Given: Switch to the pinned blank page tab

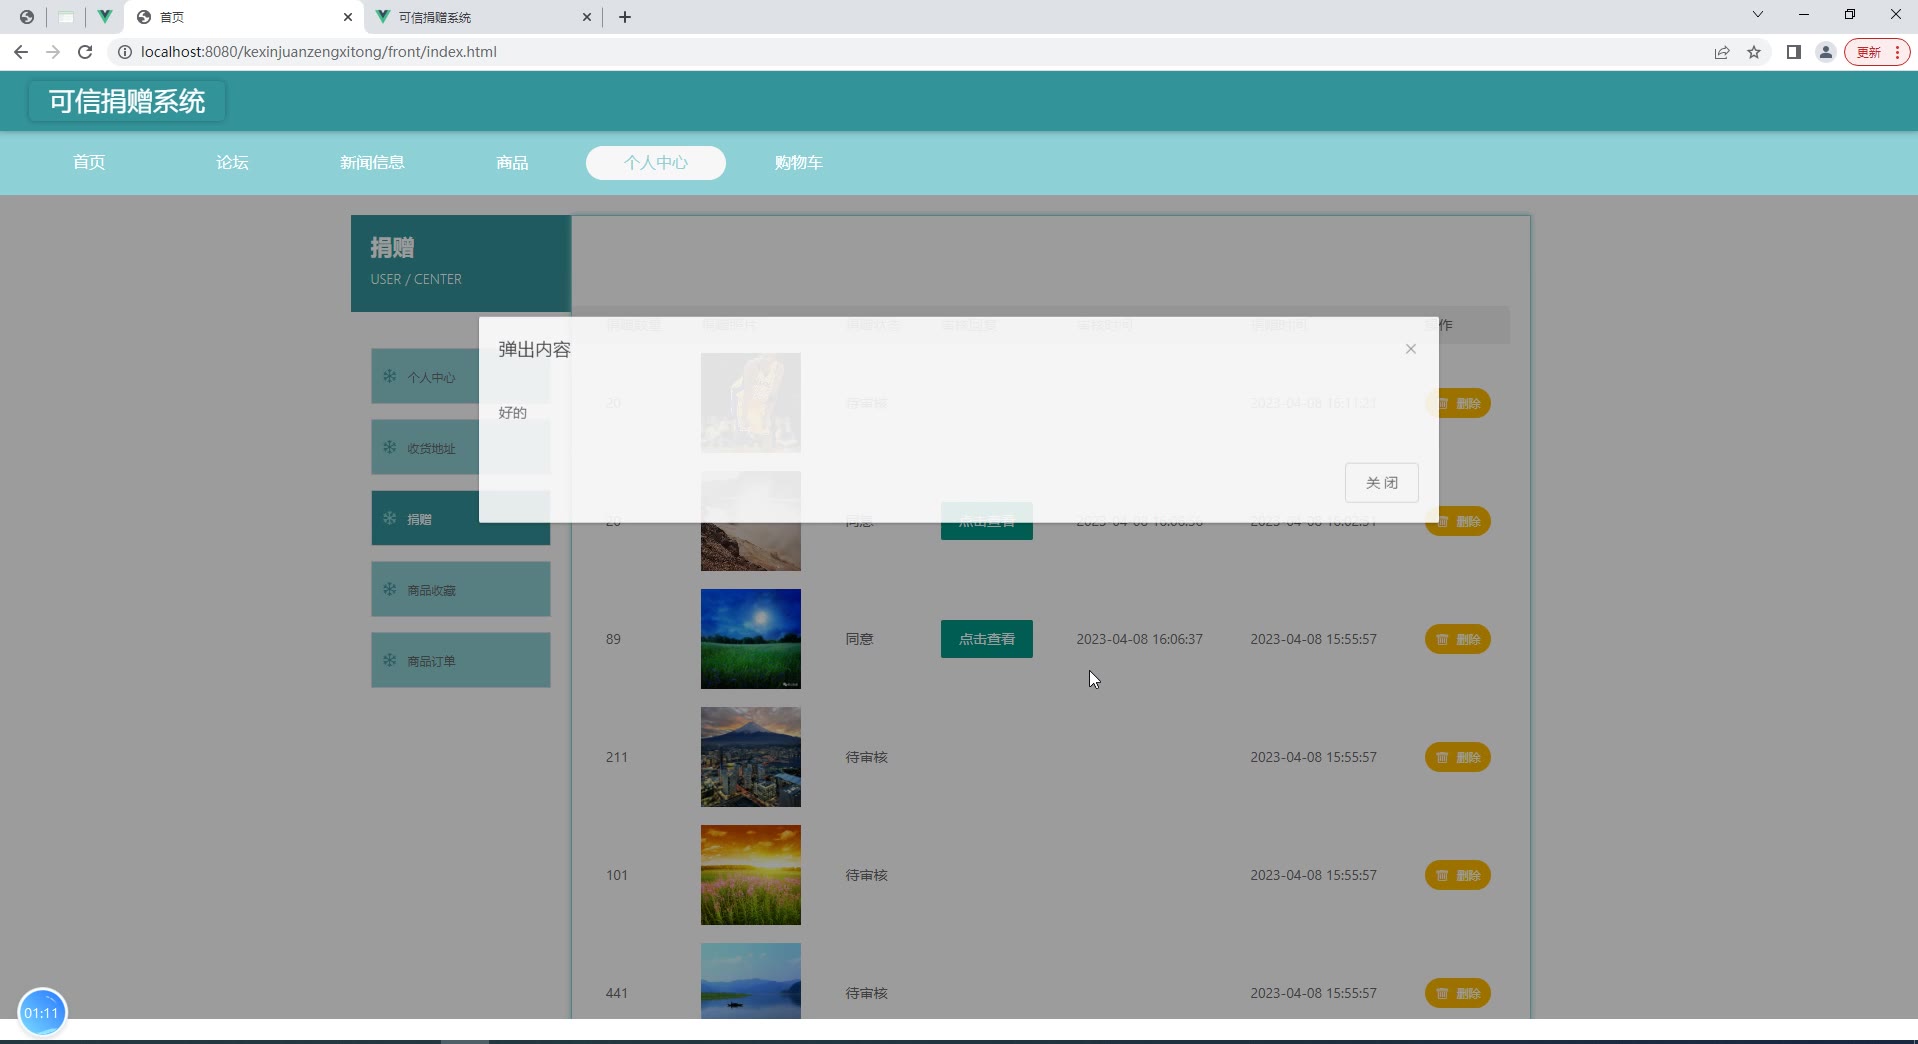Looking at the screenshot, I should (66, 17).
